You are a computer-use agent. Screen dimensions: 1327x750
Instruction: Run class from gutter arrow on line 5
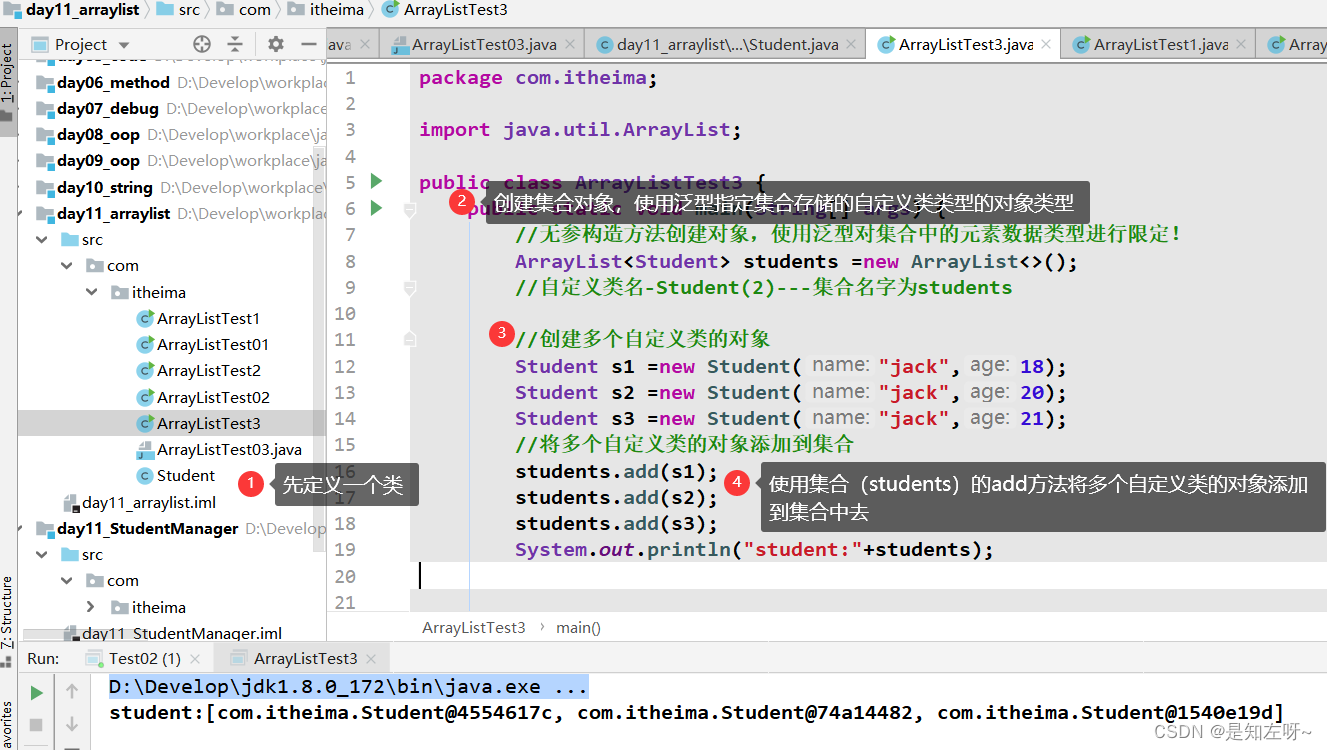pos(376,181)
